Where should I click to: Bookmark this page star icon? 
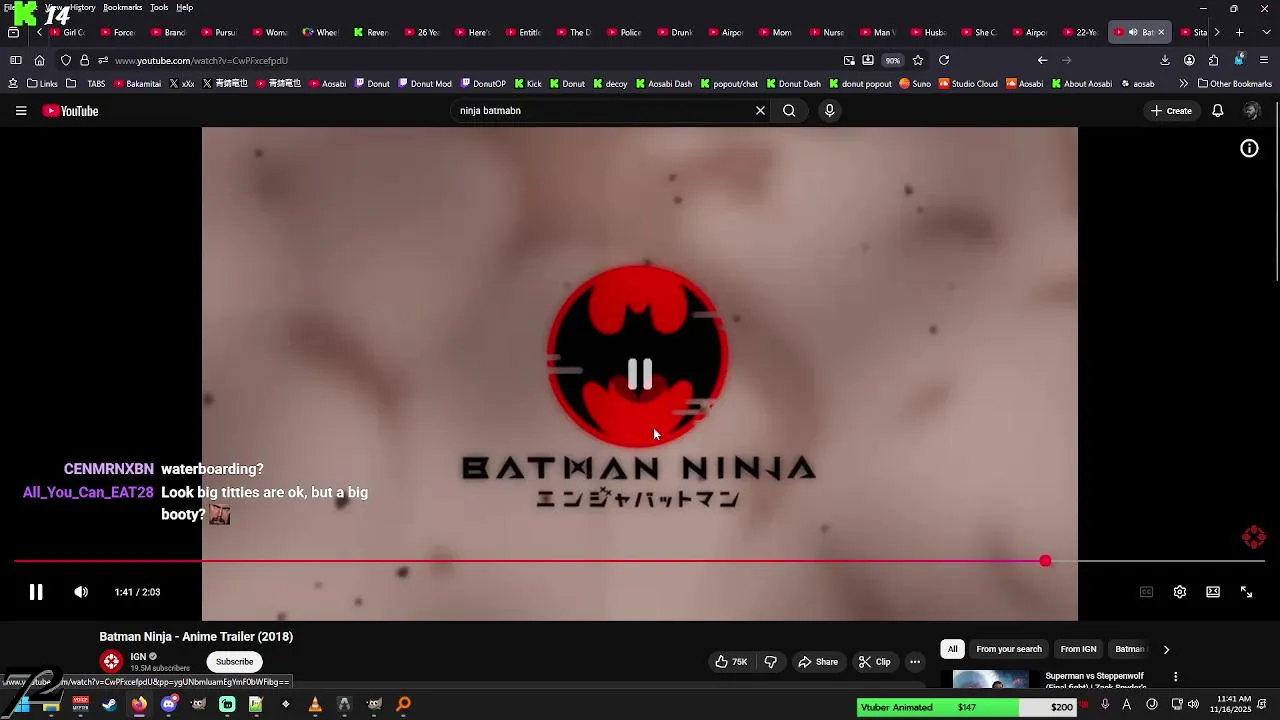tap(918, 60)
